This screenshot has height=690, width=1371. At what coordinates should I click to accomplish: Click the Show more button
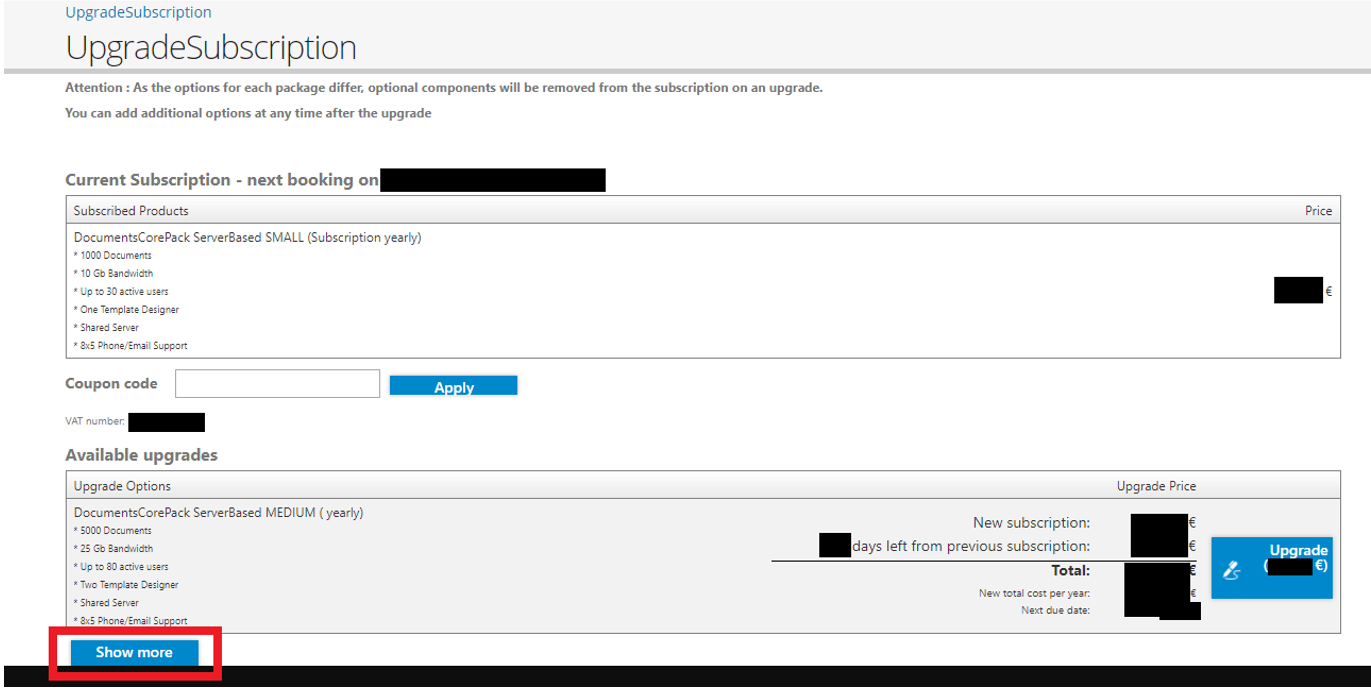[134, 652]
